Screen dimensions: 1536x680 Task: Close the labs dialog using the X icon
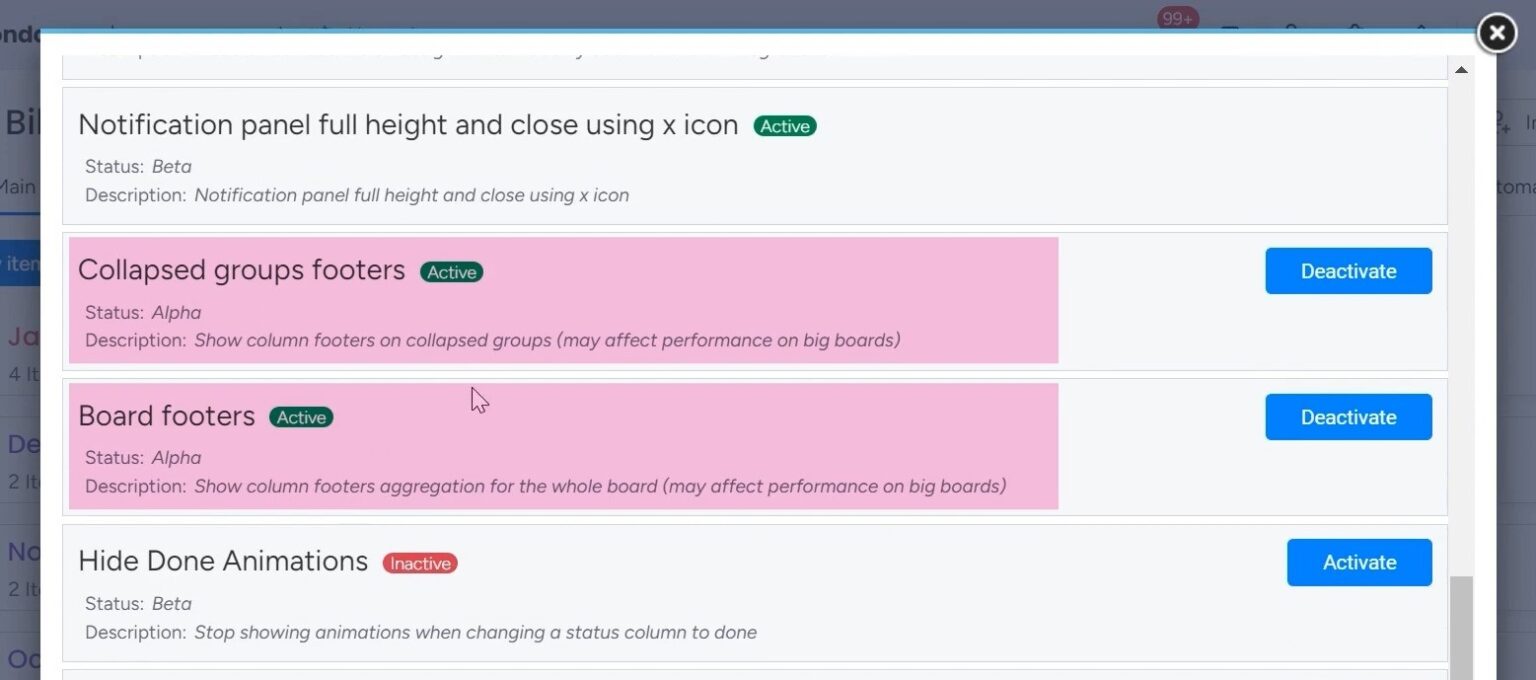(1495, 33)
